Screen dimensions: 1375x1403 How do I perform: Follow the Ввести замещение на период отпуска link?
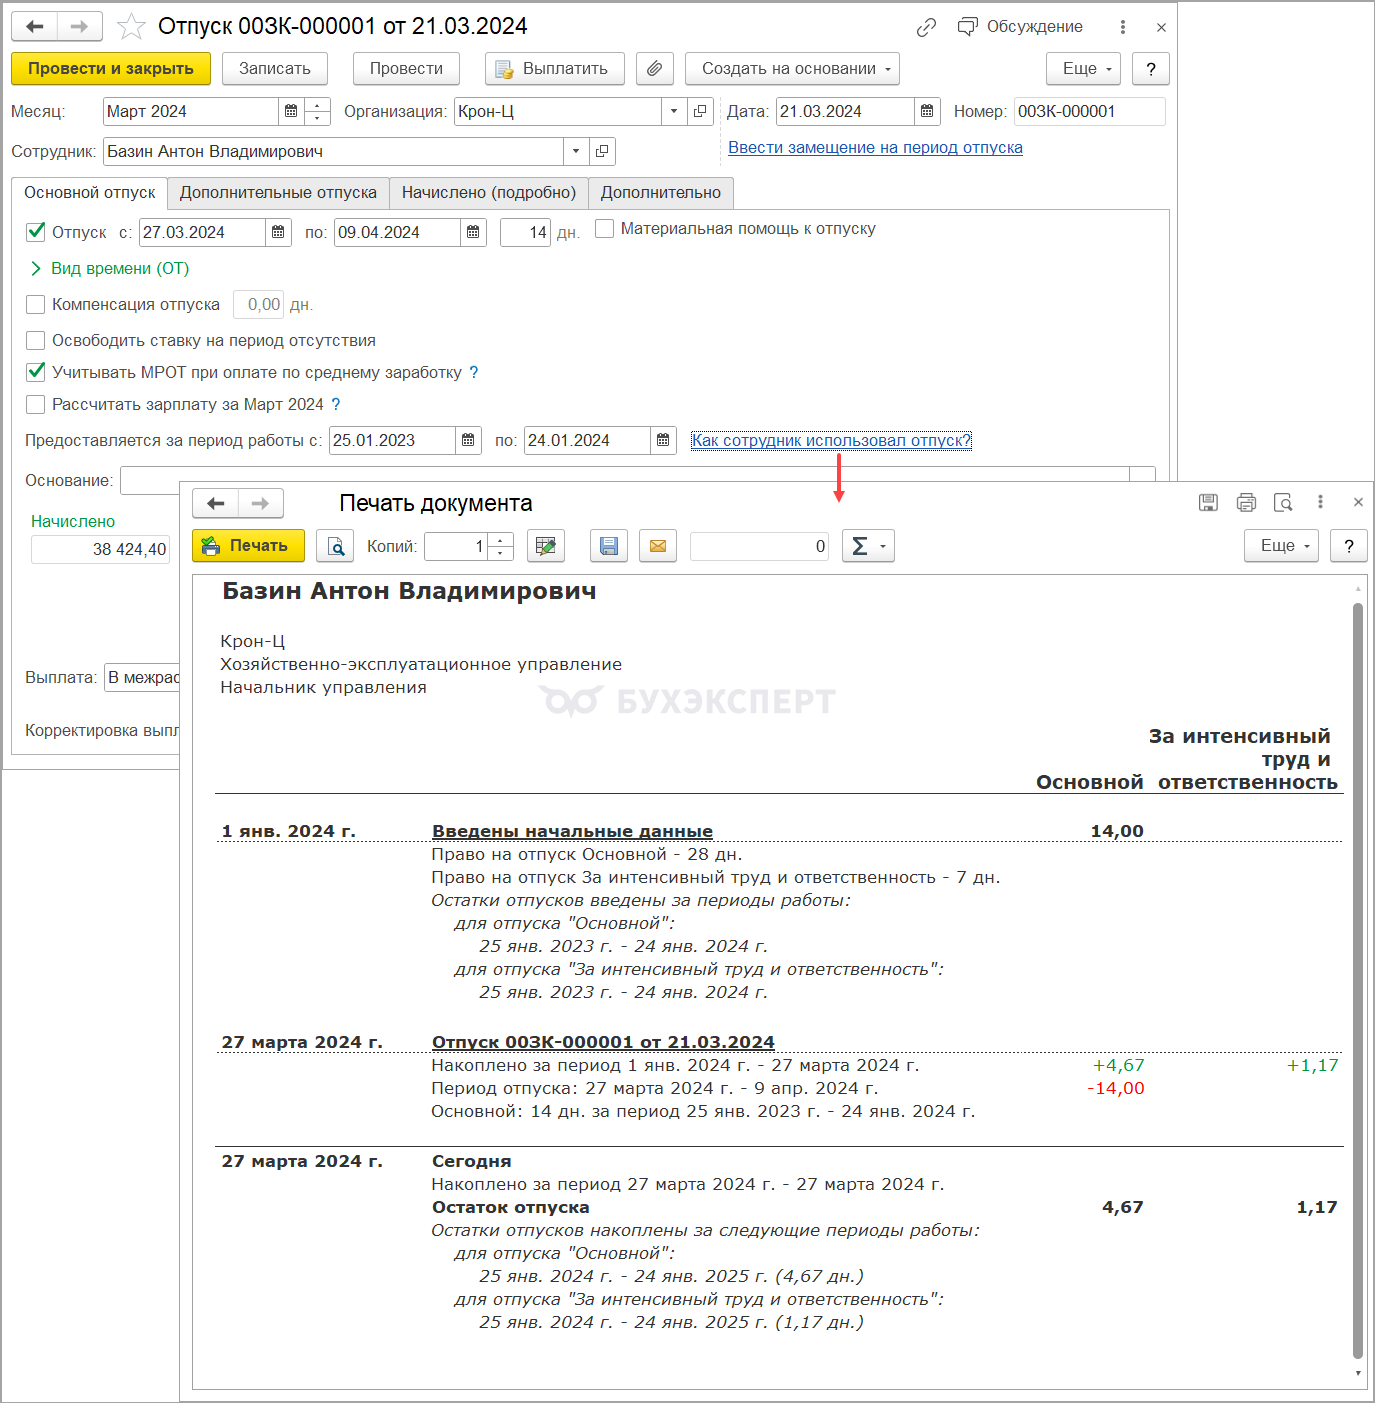point(875,148)
